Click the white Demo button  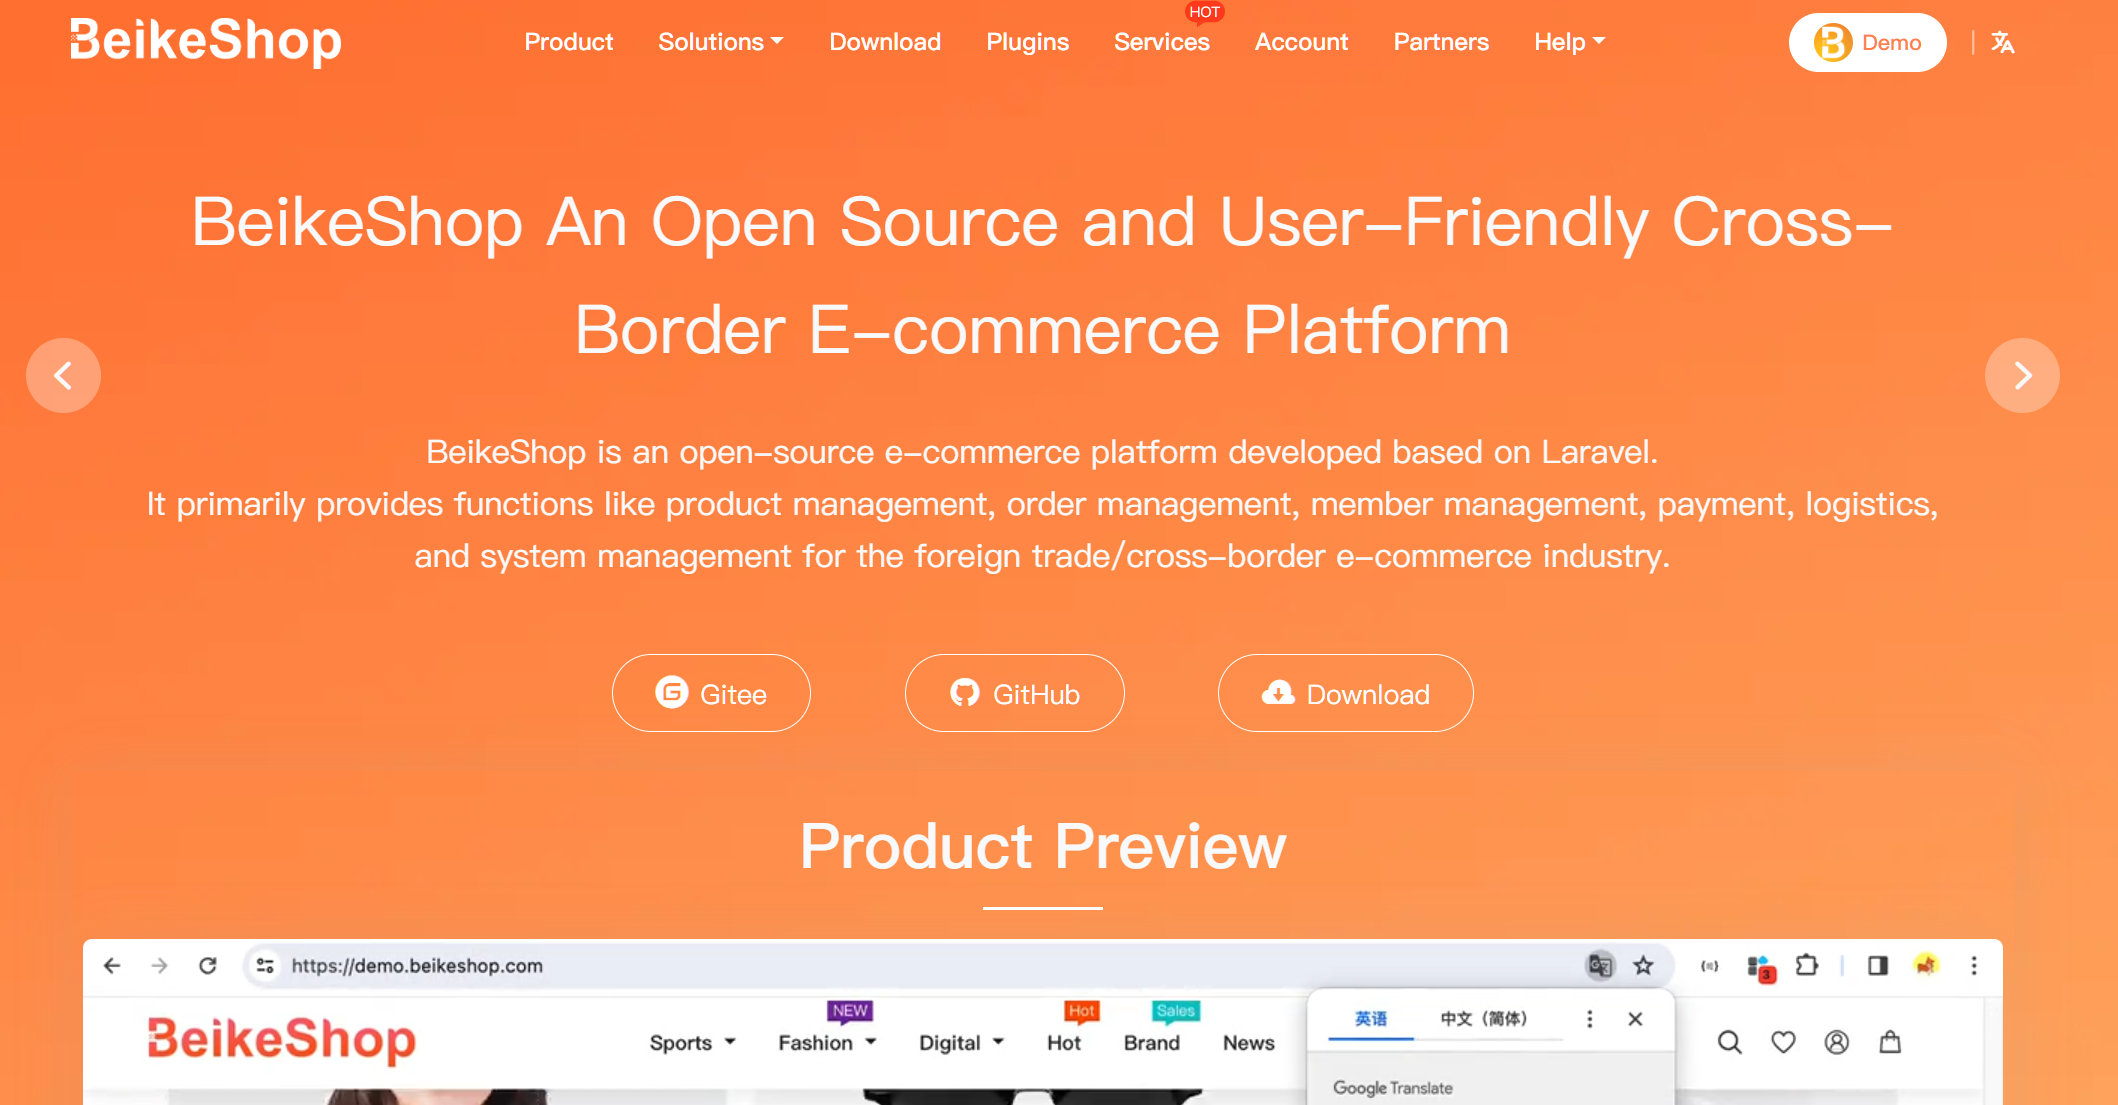[1867, 42]
